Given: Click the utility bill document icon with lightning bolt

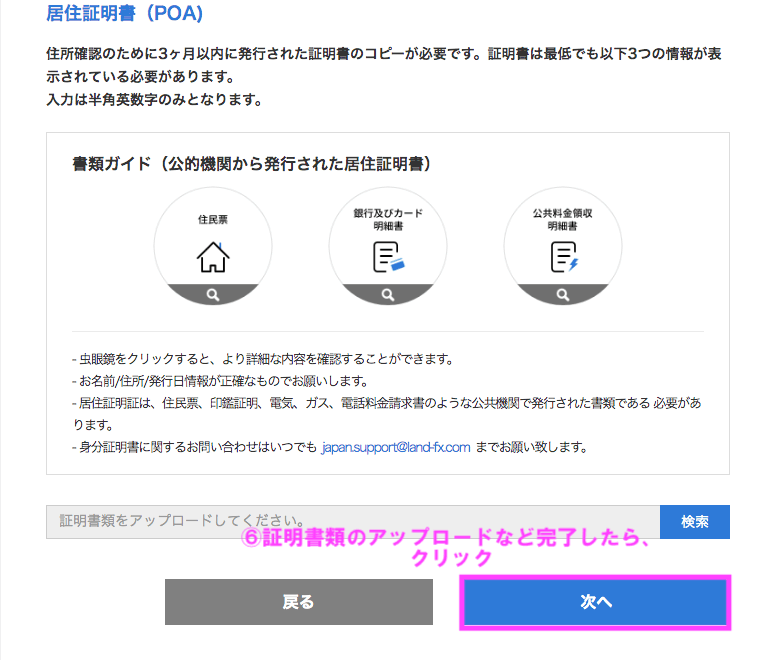Looking at the screenshot, I should pyautogui.click(x=564, y=256).
